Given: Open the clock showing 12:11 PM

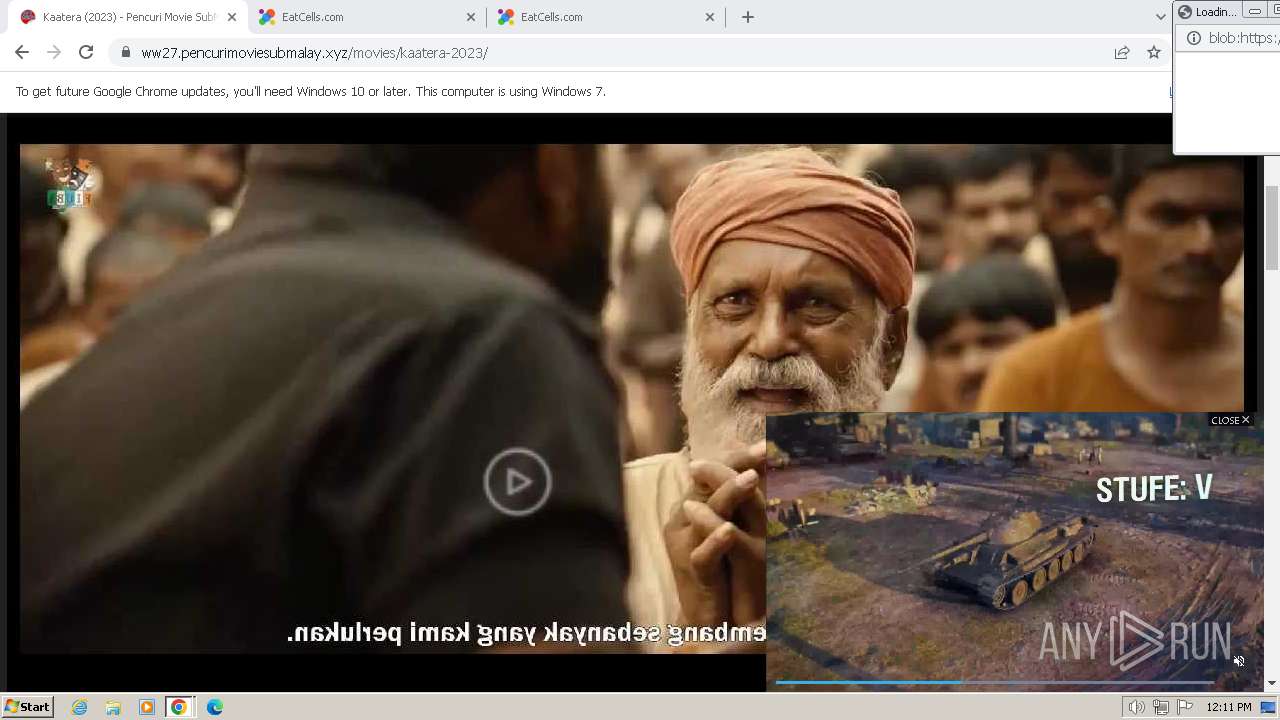Looking at the screenshot, I should (x=1229, y=707).
